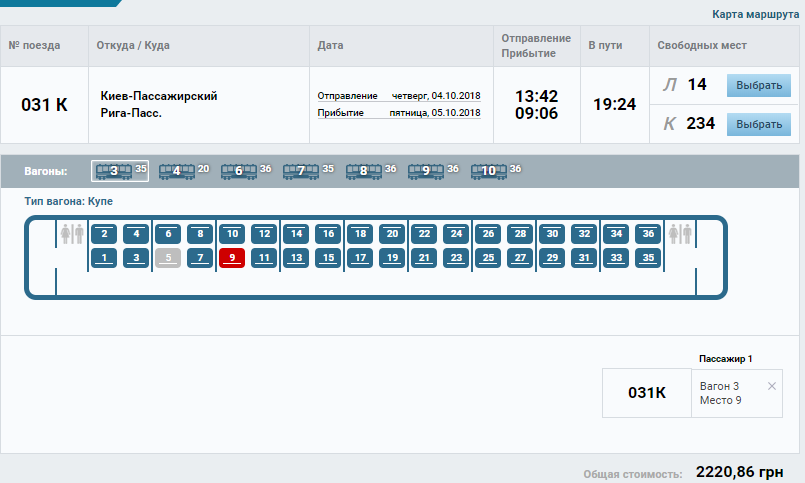The image size is (805, 483).
Task: Pick seat 23 in the seat map
Action: point(456,258)
